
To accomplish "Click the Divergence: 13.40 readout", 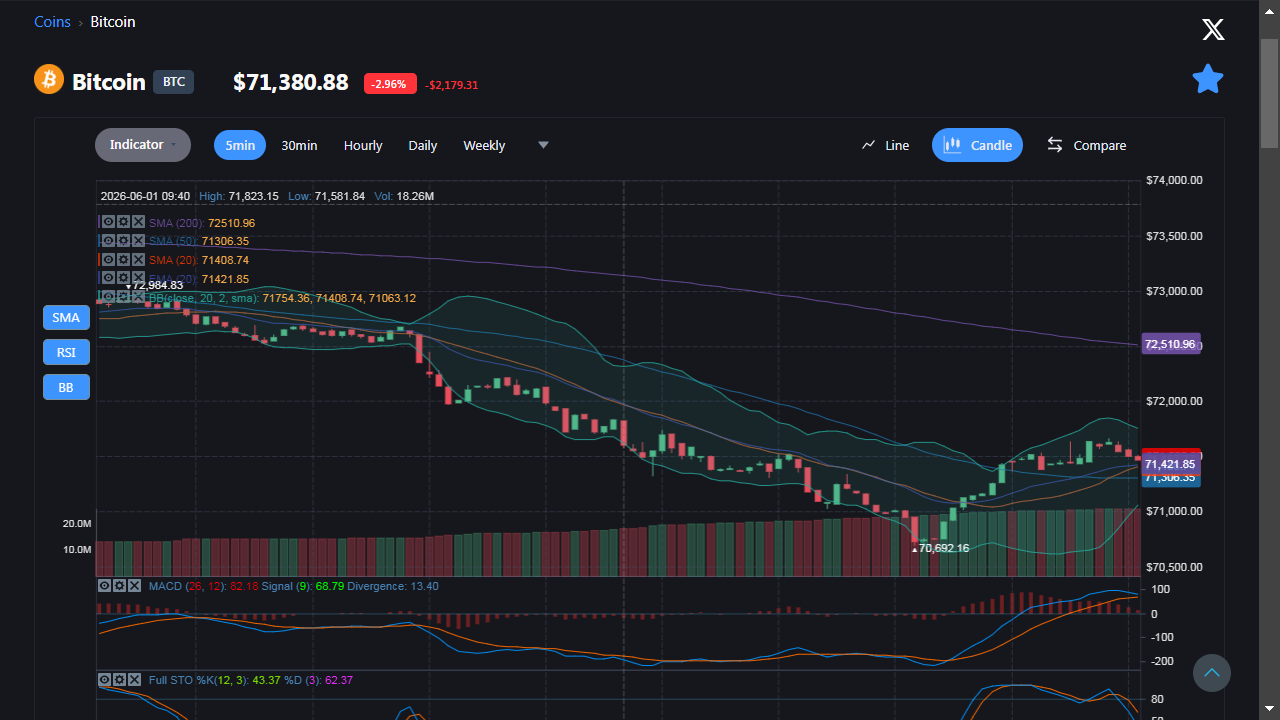I will pos(393,586).
